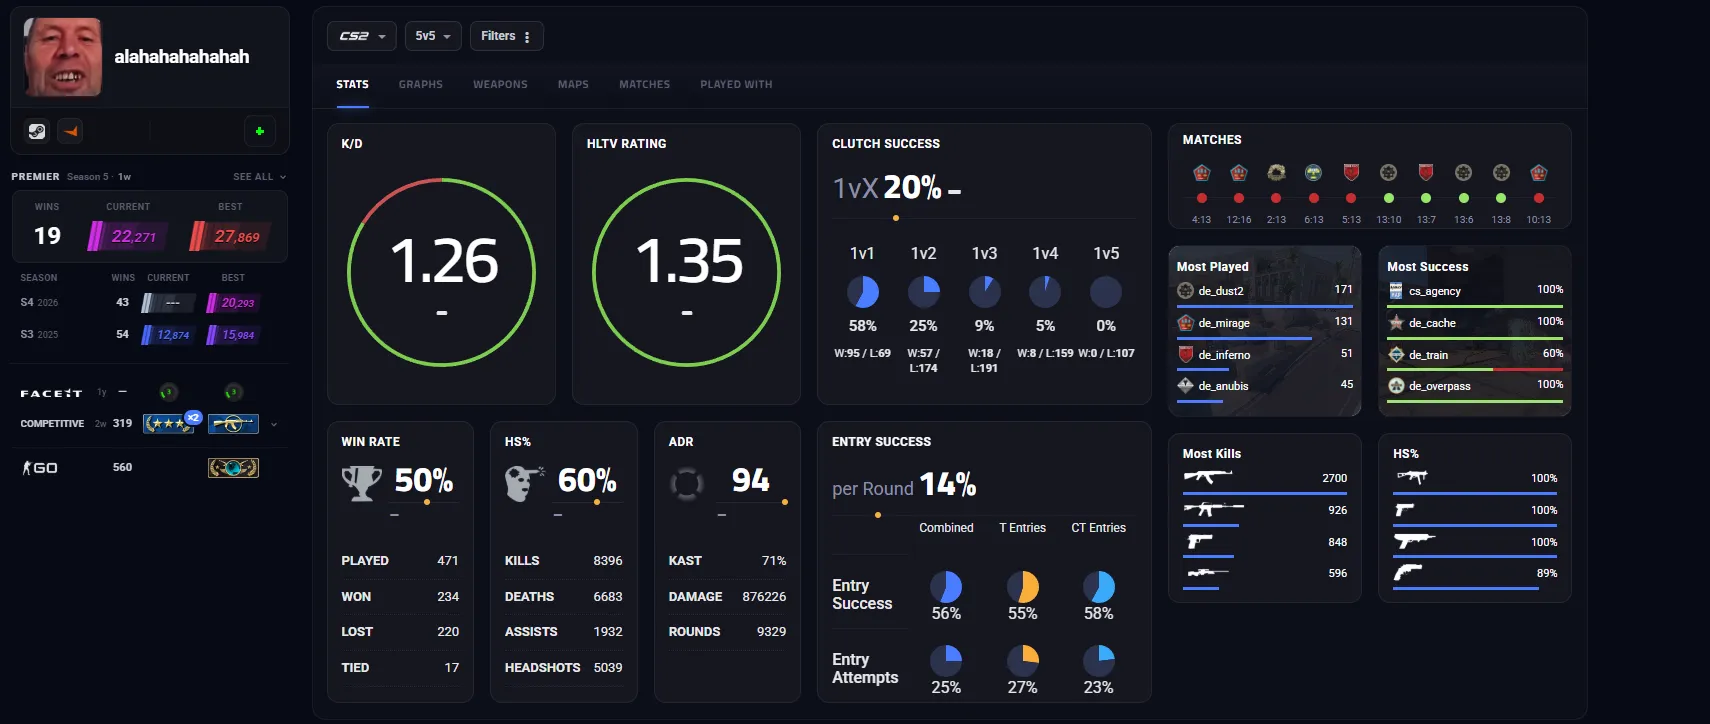Expand the SEE ALL seasons link
The image size is (1710, 724).
tap(259, 177)
